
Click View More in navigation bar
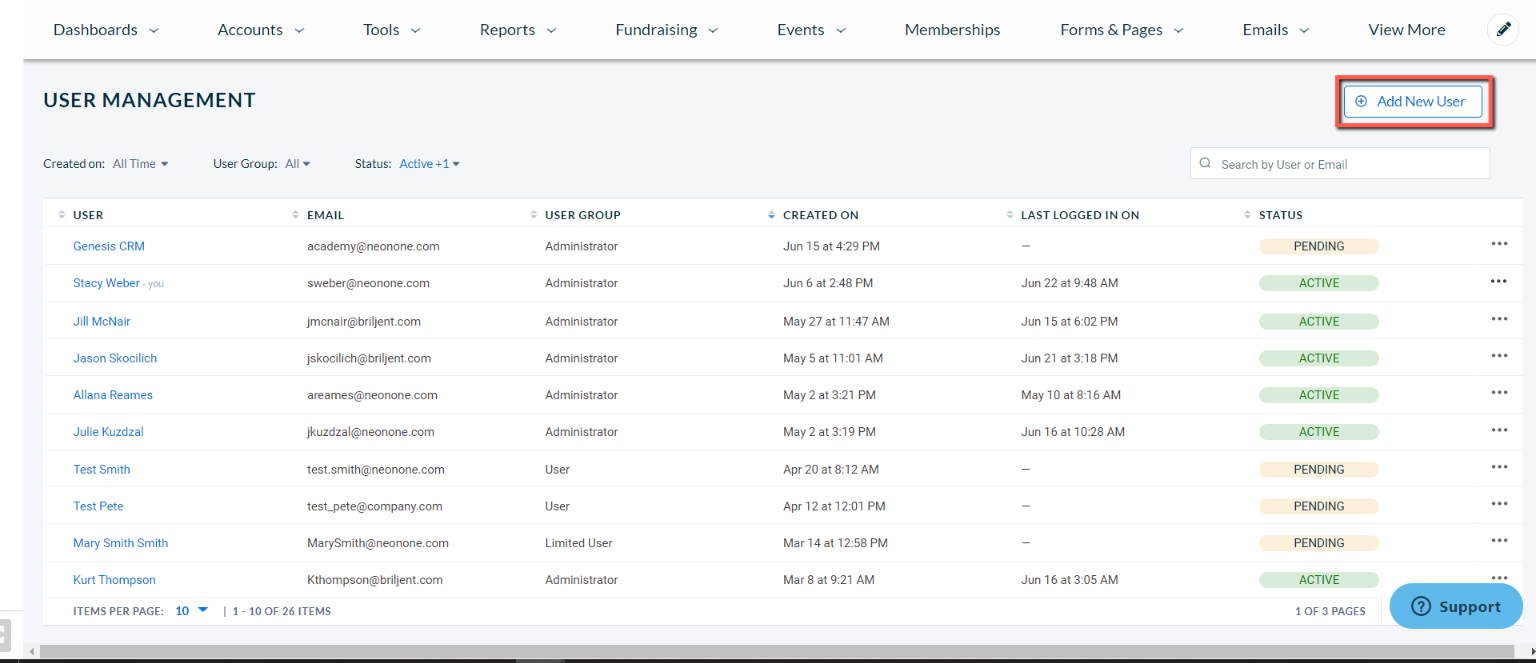[x=1406, y=30]
